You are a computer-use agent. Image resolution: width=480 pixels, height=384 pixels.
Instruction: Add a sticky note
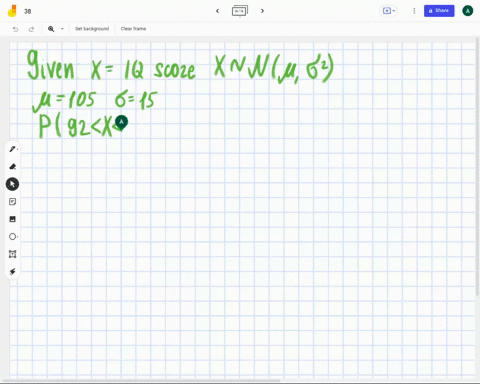pos(13,202)
